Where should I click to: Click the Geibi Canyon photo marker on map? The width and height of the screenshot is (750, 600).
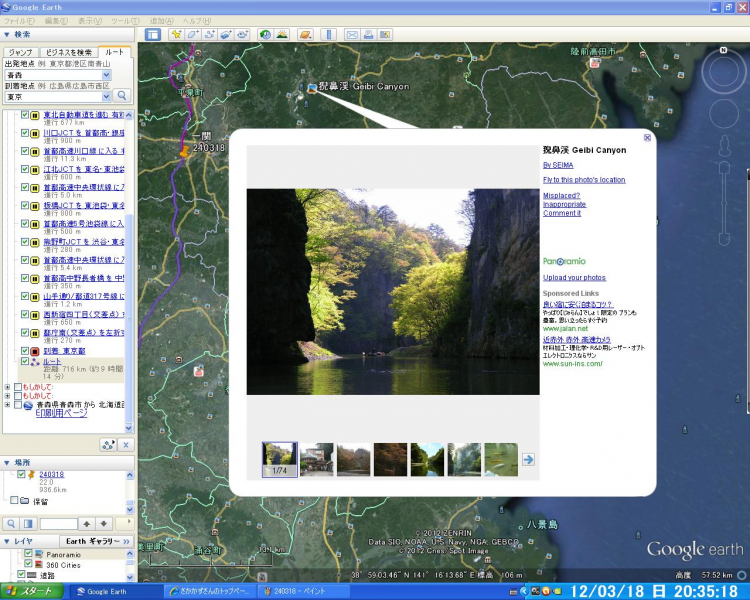(x=312, y=88)
